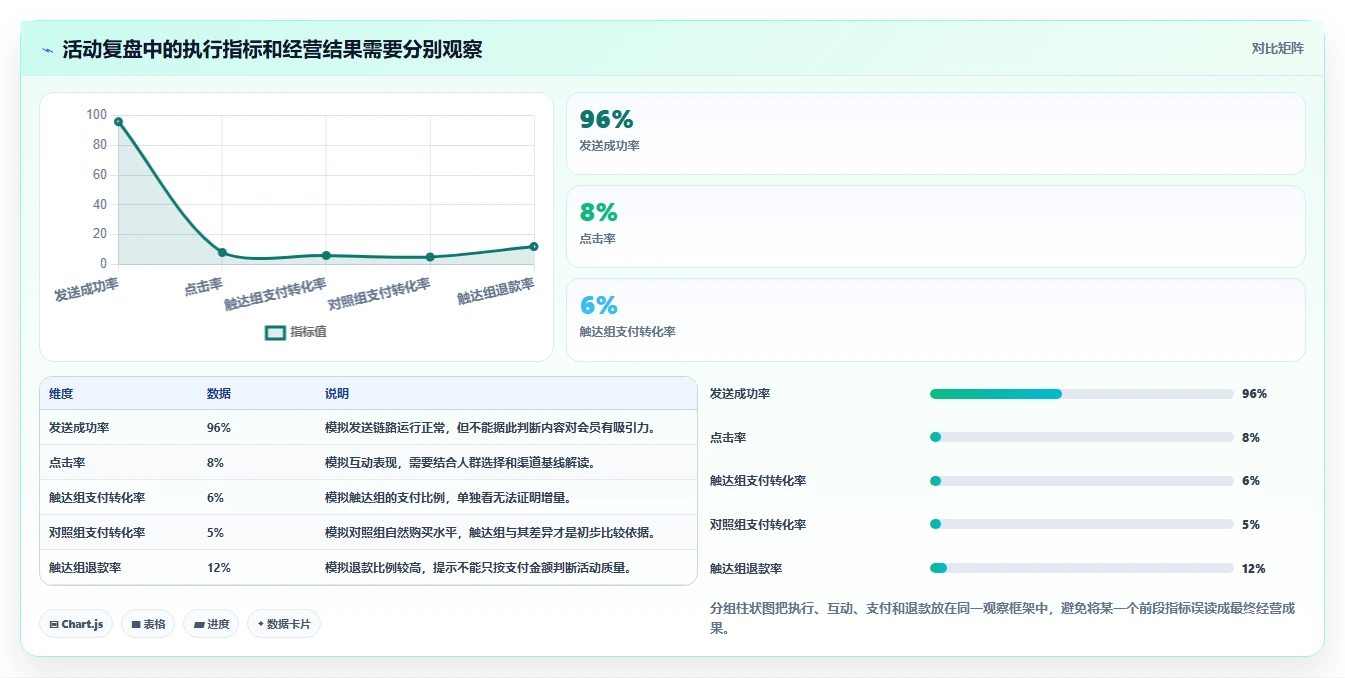Screen dimensions: 1345x678
Task: Click the 100 tick on the chart y-axis
Action: tap(96, 115)
